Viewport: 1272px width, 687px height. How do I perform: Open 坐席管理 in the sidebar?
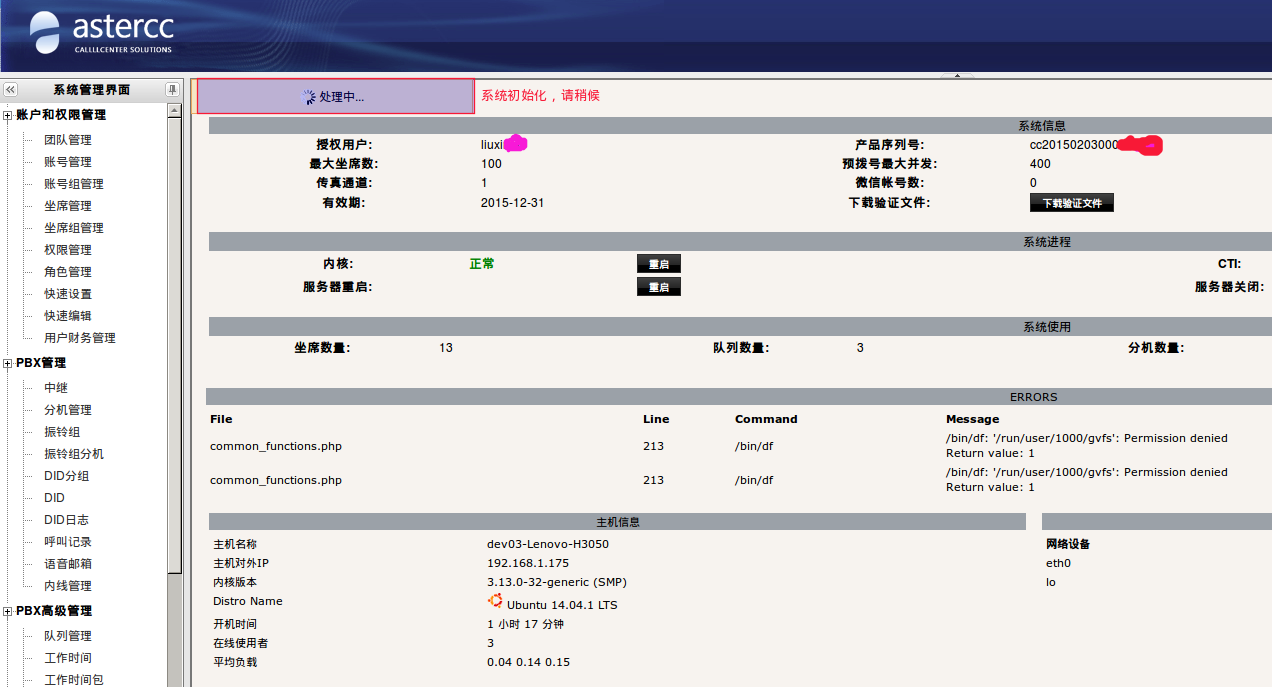pos(67,206)
